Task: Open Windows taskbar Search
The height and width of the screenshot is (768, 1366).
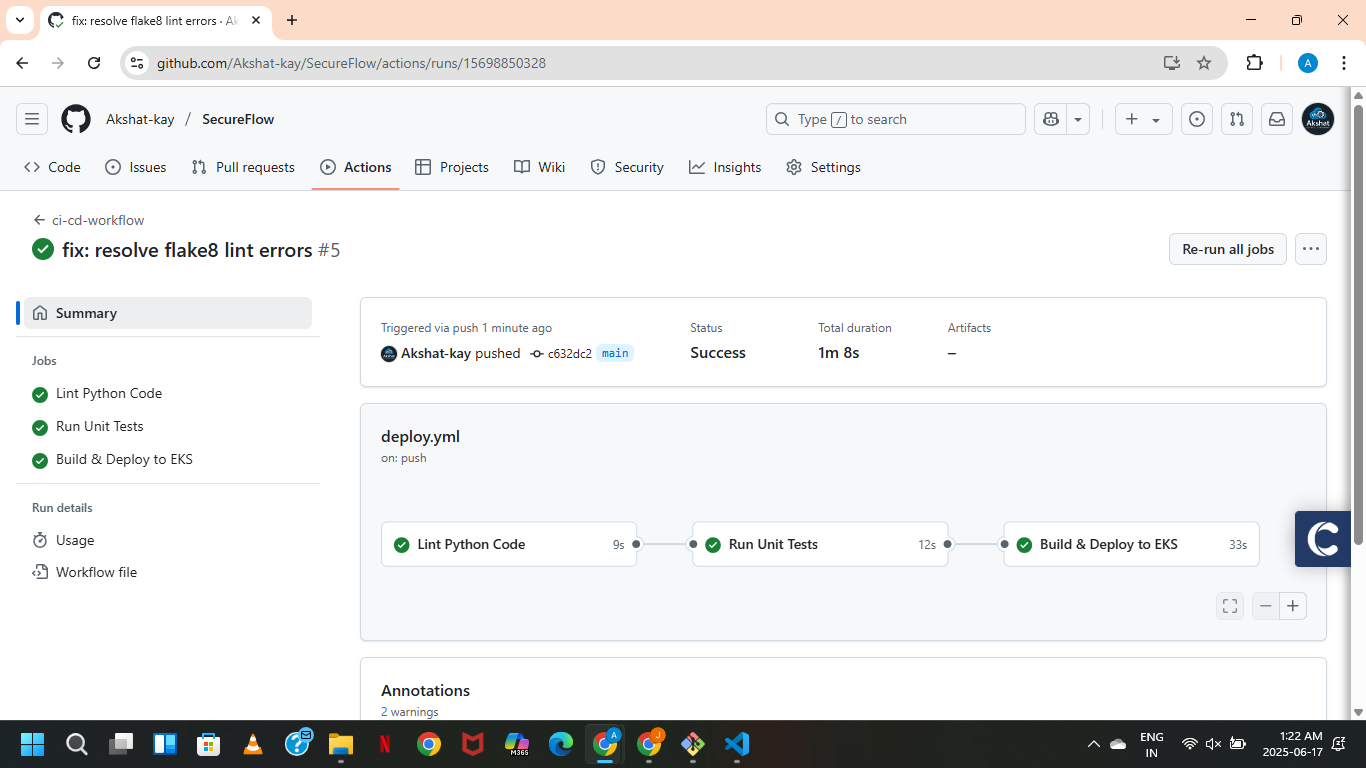Action: [x=77, y=744]
